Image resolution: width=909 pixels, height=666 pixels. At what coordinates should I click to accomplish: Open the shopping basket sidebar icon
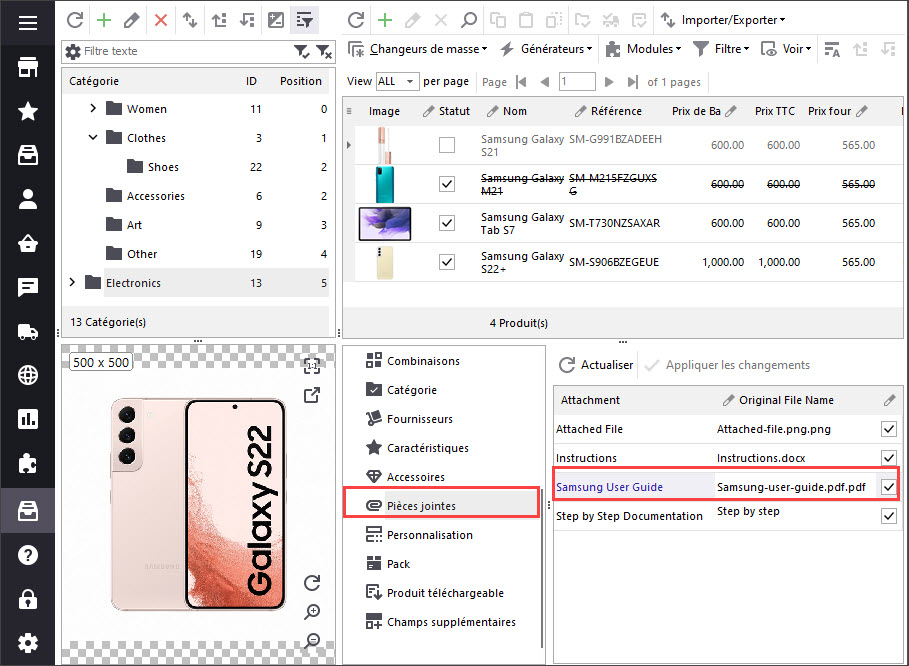27,243
